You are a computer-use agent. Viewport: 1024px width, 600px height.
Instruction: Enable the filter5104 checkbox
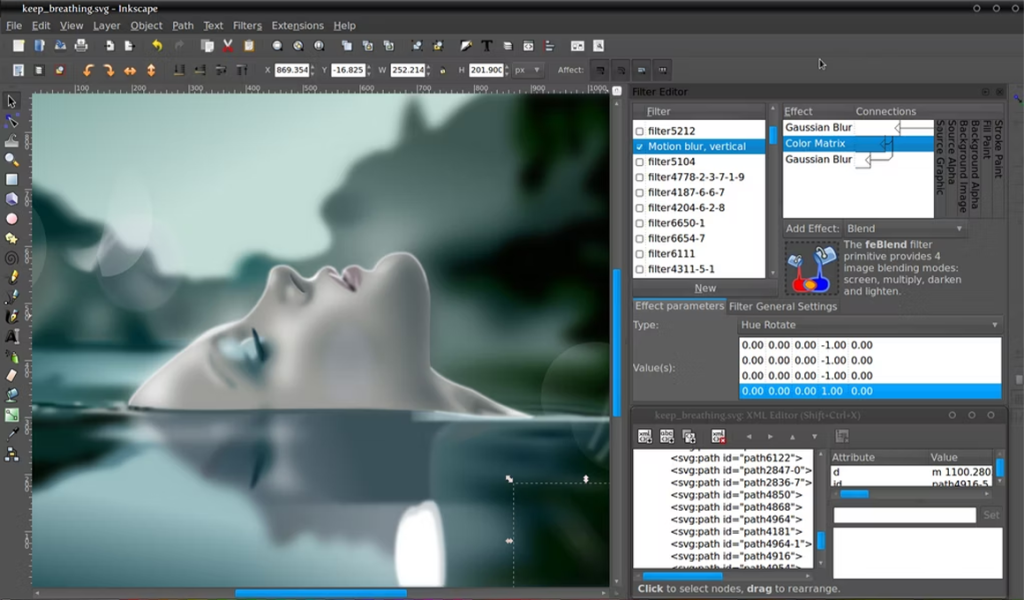pos(639,162)
